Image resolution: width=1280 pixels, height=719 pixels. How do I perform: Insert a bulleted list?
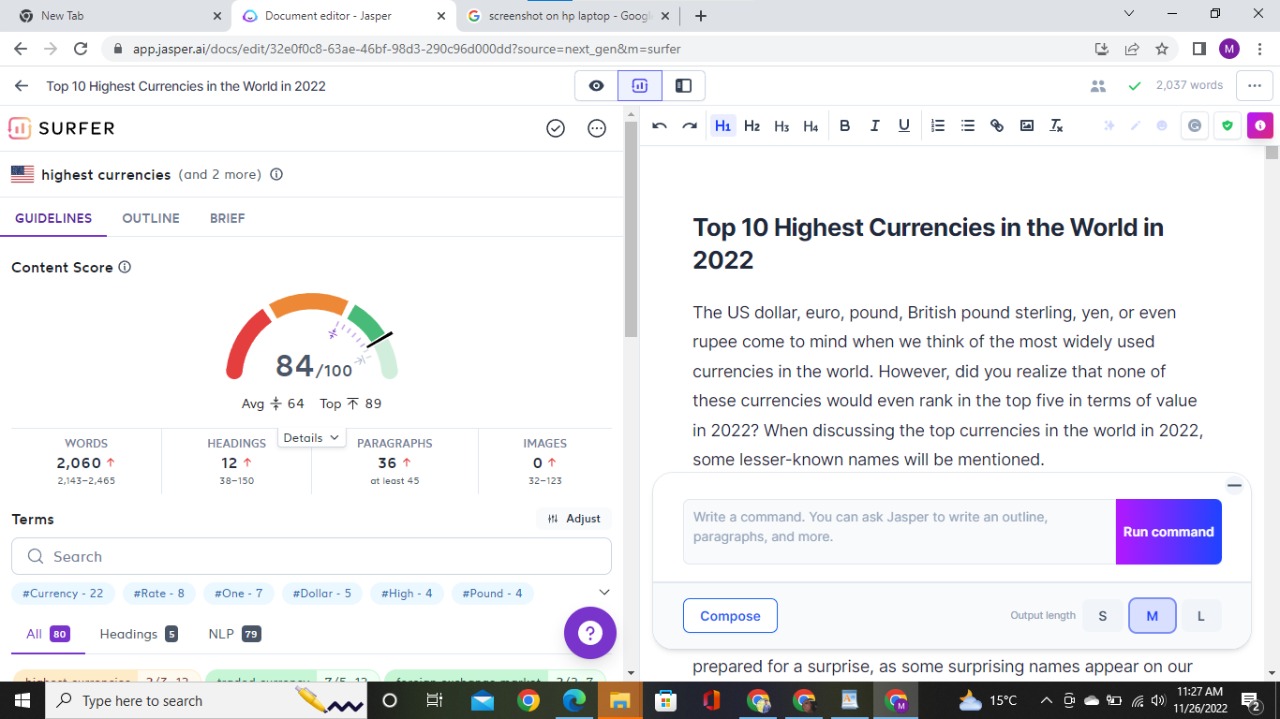pos(967,126)
